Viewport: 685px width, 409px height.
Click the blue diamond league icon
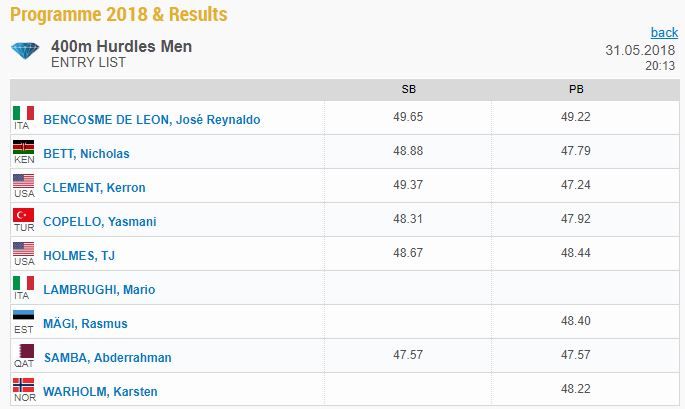[x=25, y=51]
